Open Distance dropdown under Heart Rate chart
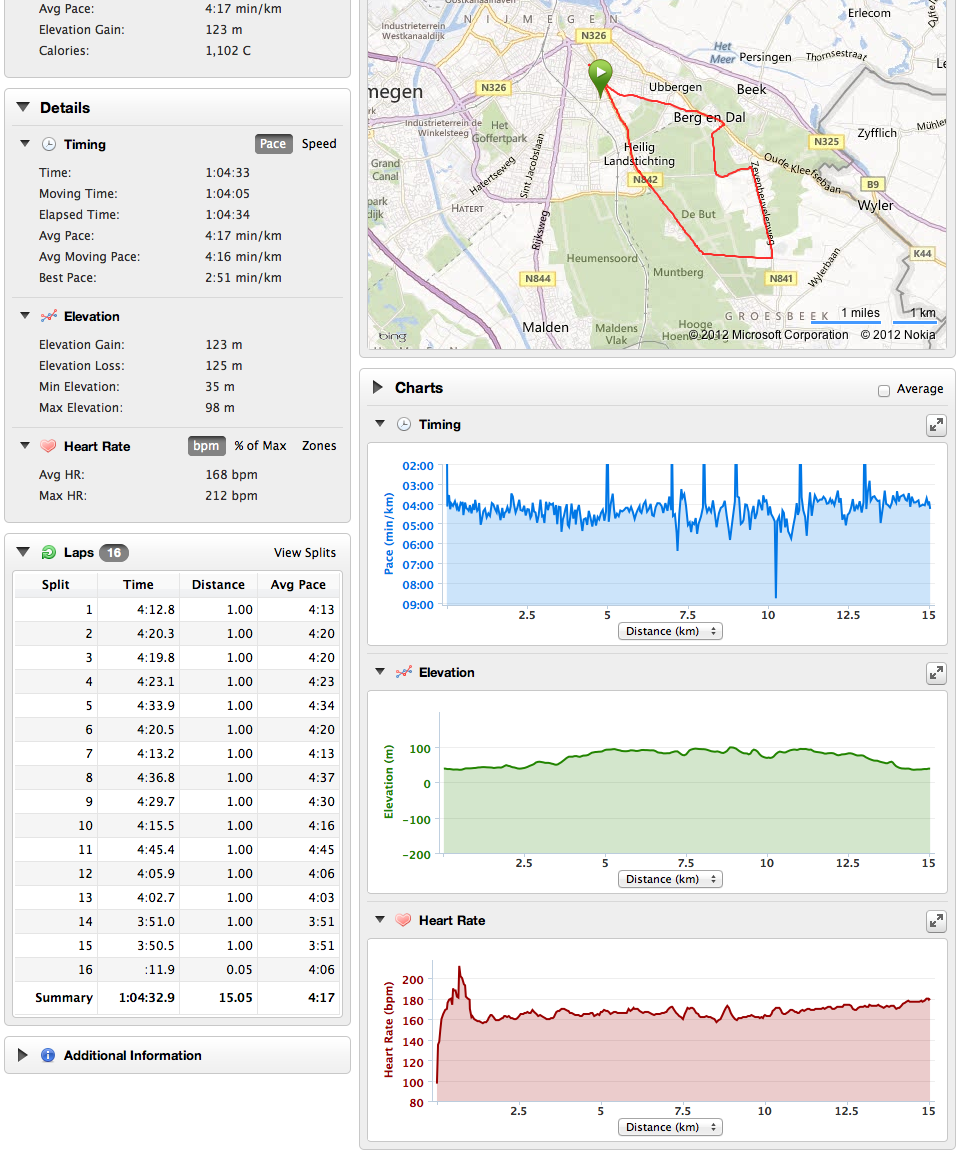This screenshot has width=959, height=1152. [x=670, y=1127]
